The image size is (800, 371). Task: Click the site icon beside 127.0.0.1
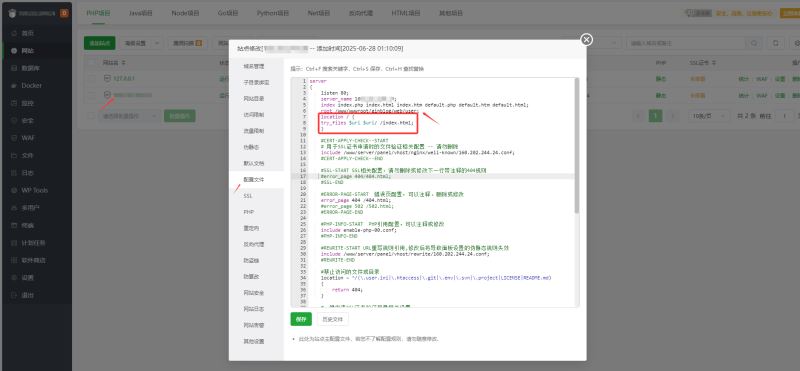click(x=107, y=79)
